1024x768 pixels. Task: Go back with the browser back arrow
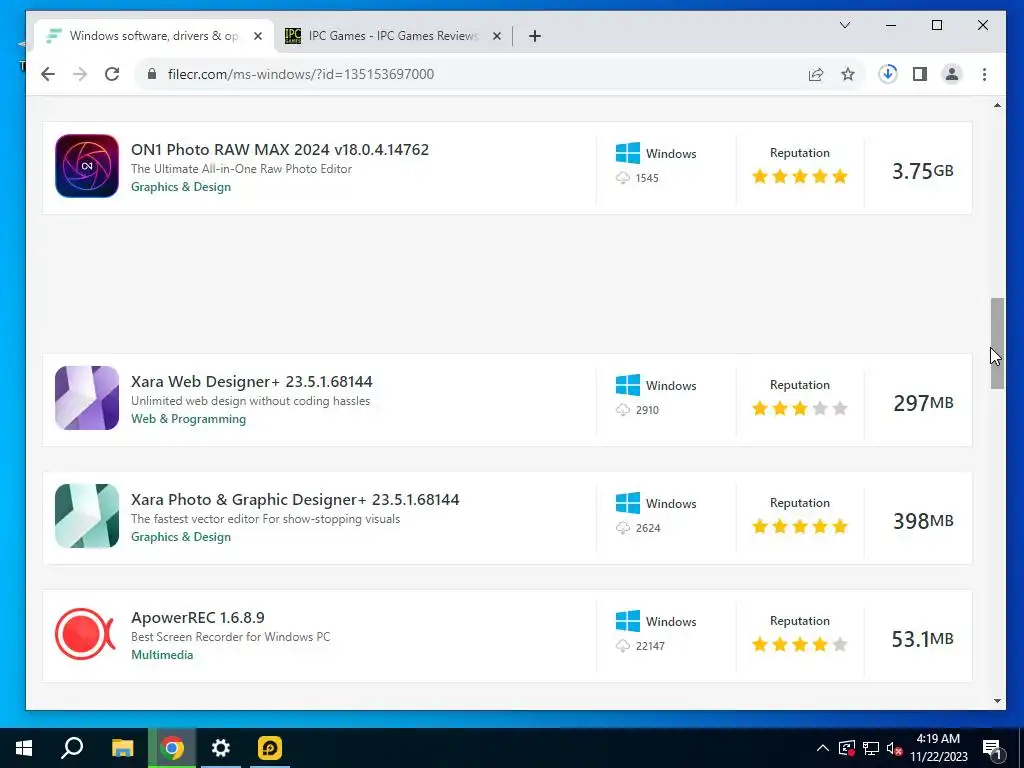pos(48,74)
